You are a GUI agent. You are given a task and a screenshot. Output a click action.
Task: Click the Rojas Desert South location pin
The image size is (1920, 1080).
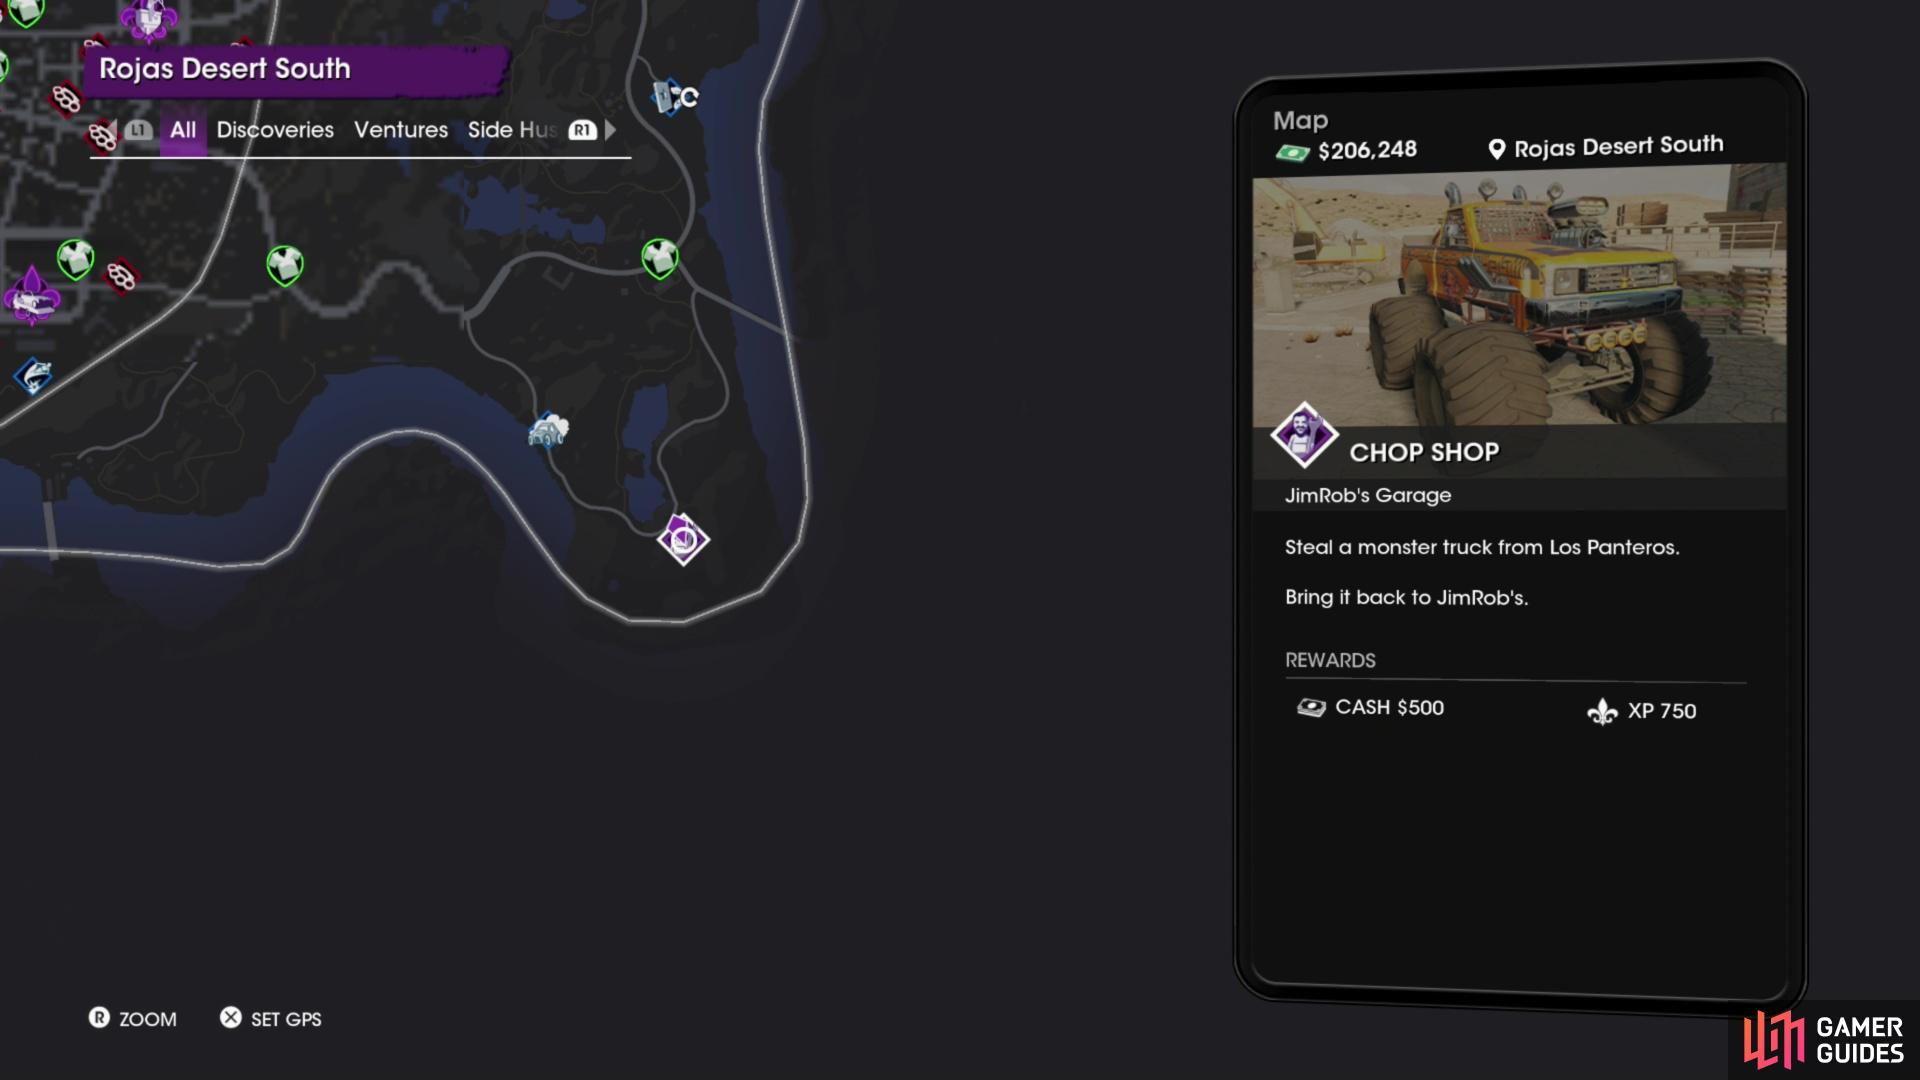point(1497,149)
